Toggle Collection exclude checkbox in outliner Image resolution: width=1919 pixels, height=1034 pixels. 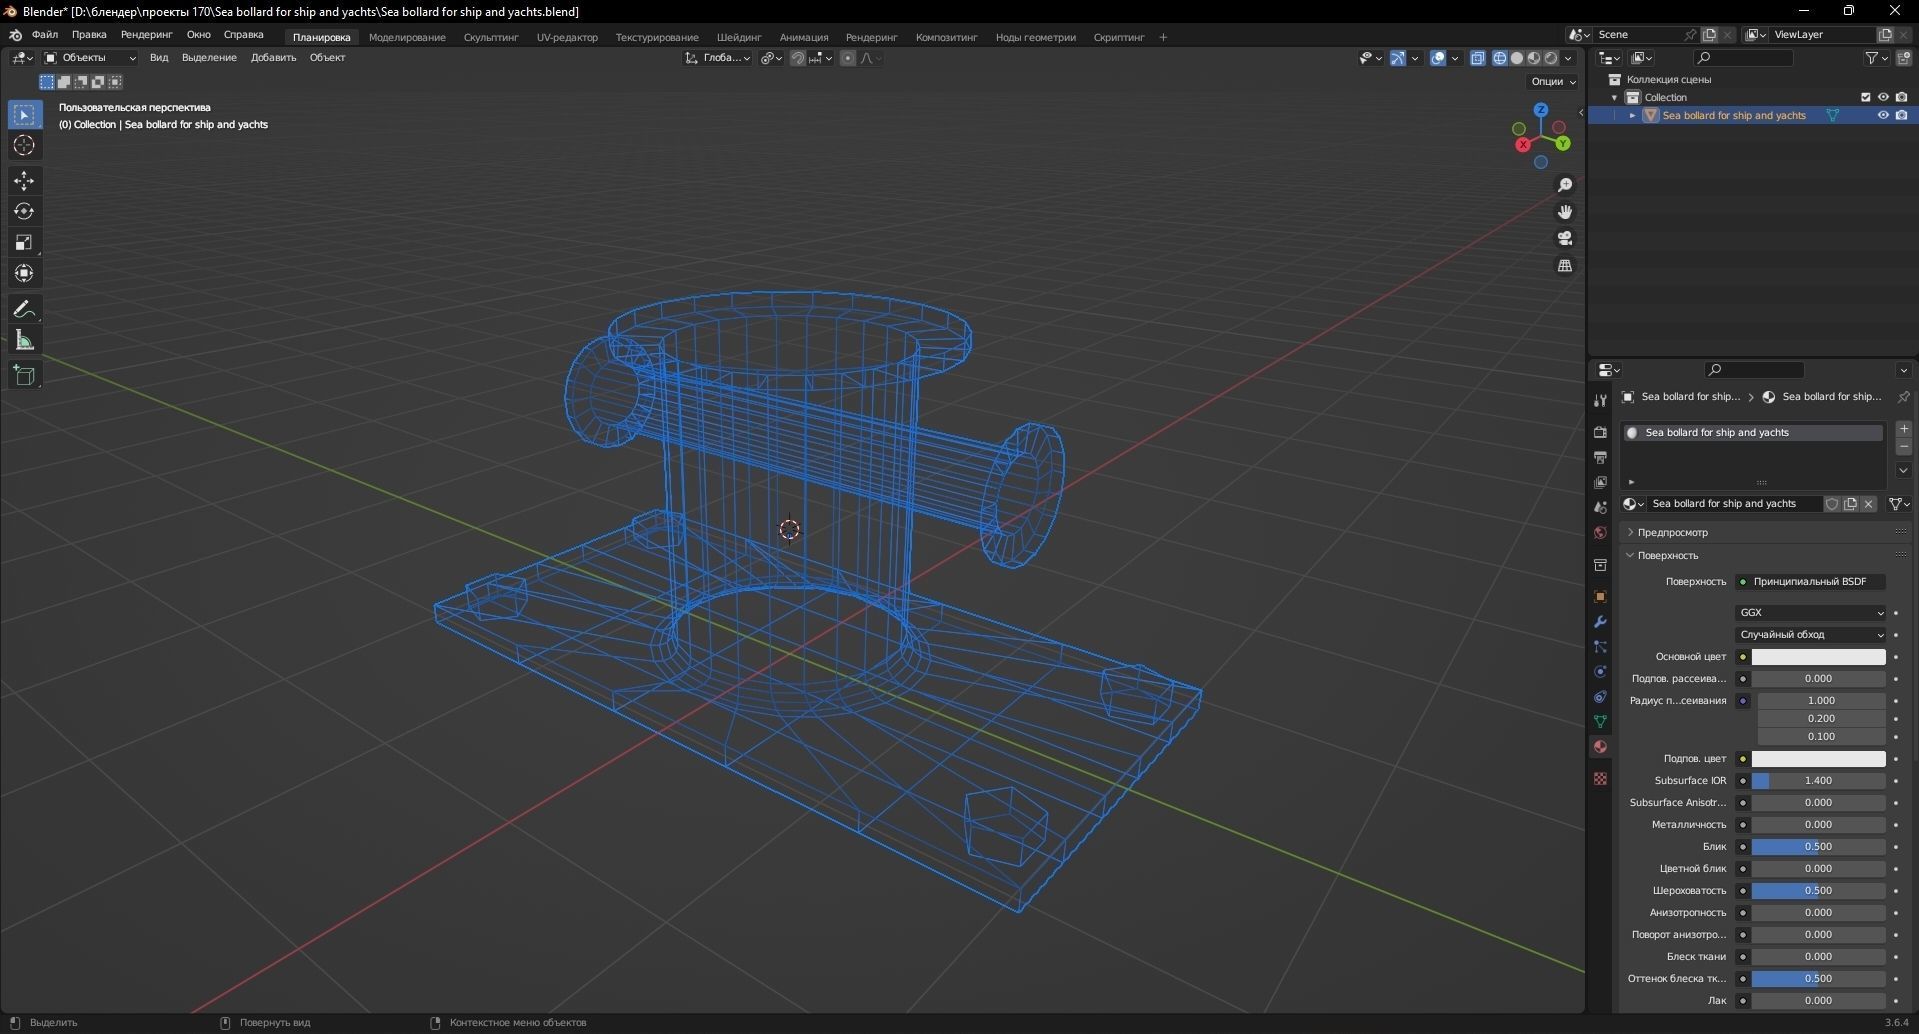coord(1865,97)
